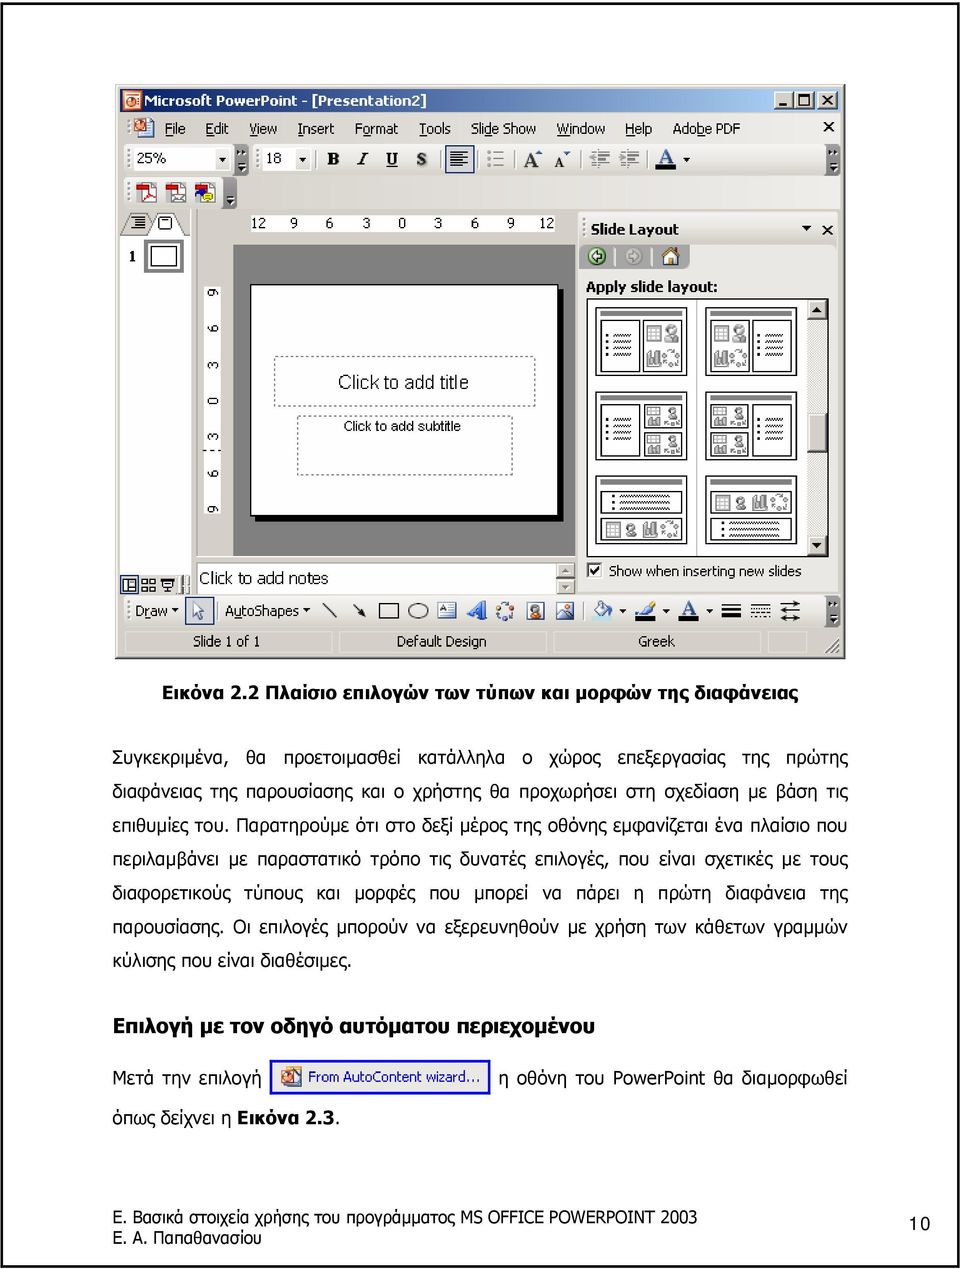
Task: Open the Slide Layout pane dropdown arrow
Action: [x=806, y=229]
